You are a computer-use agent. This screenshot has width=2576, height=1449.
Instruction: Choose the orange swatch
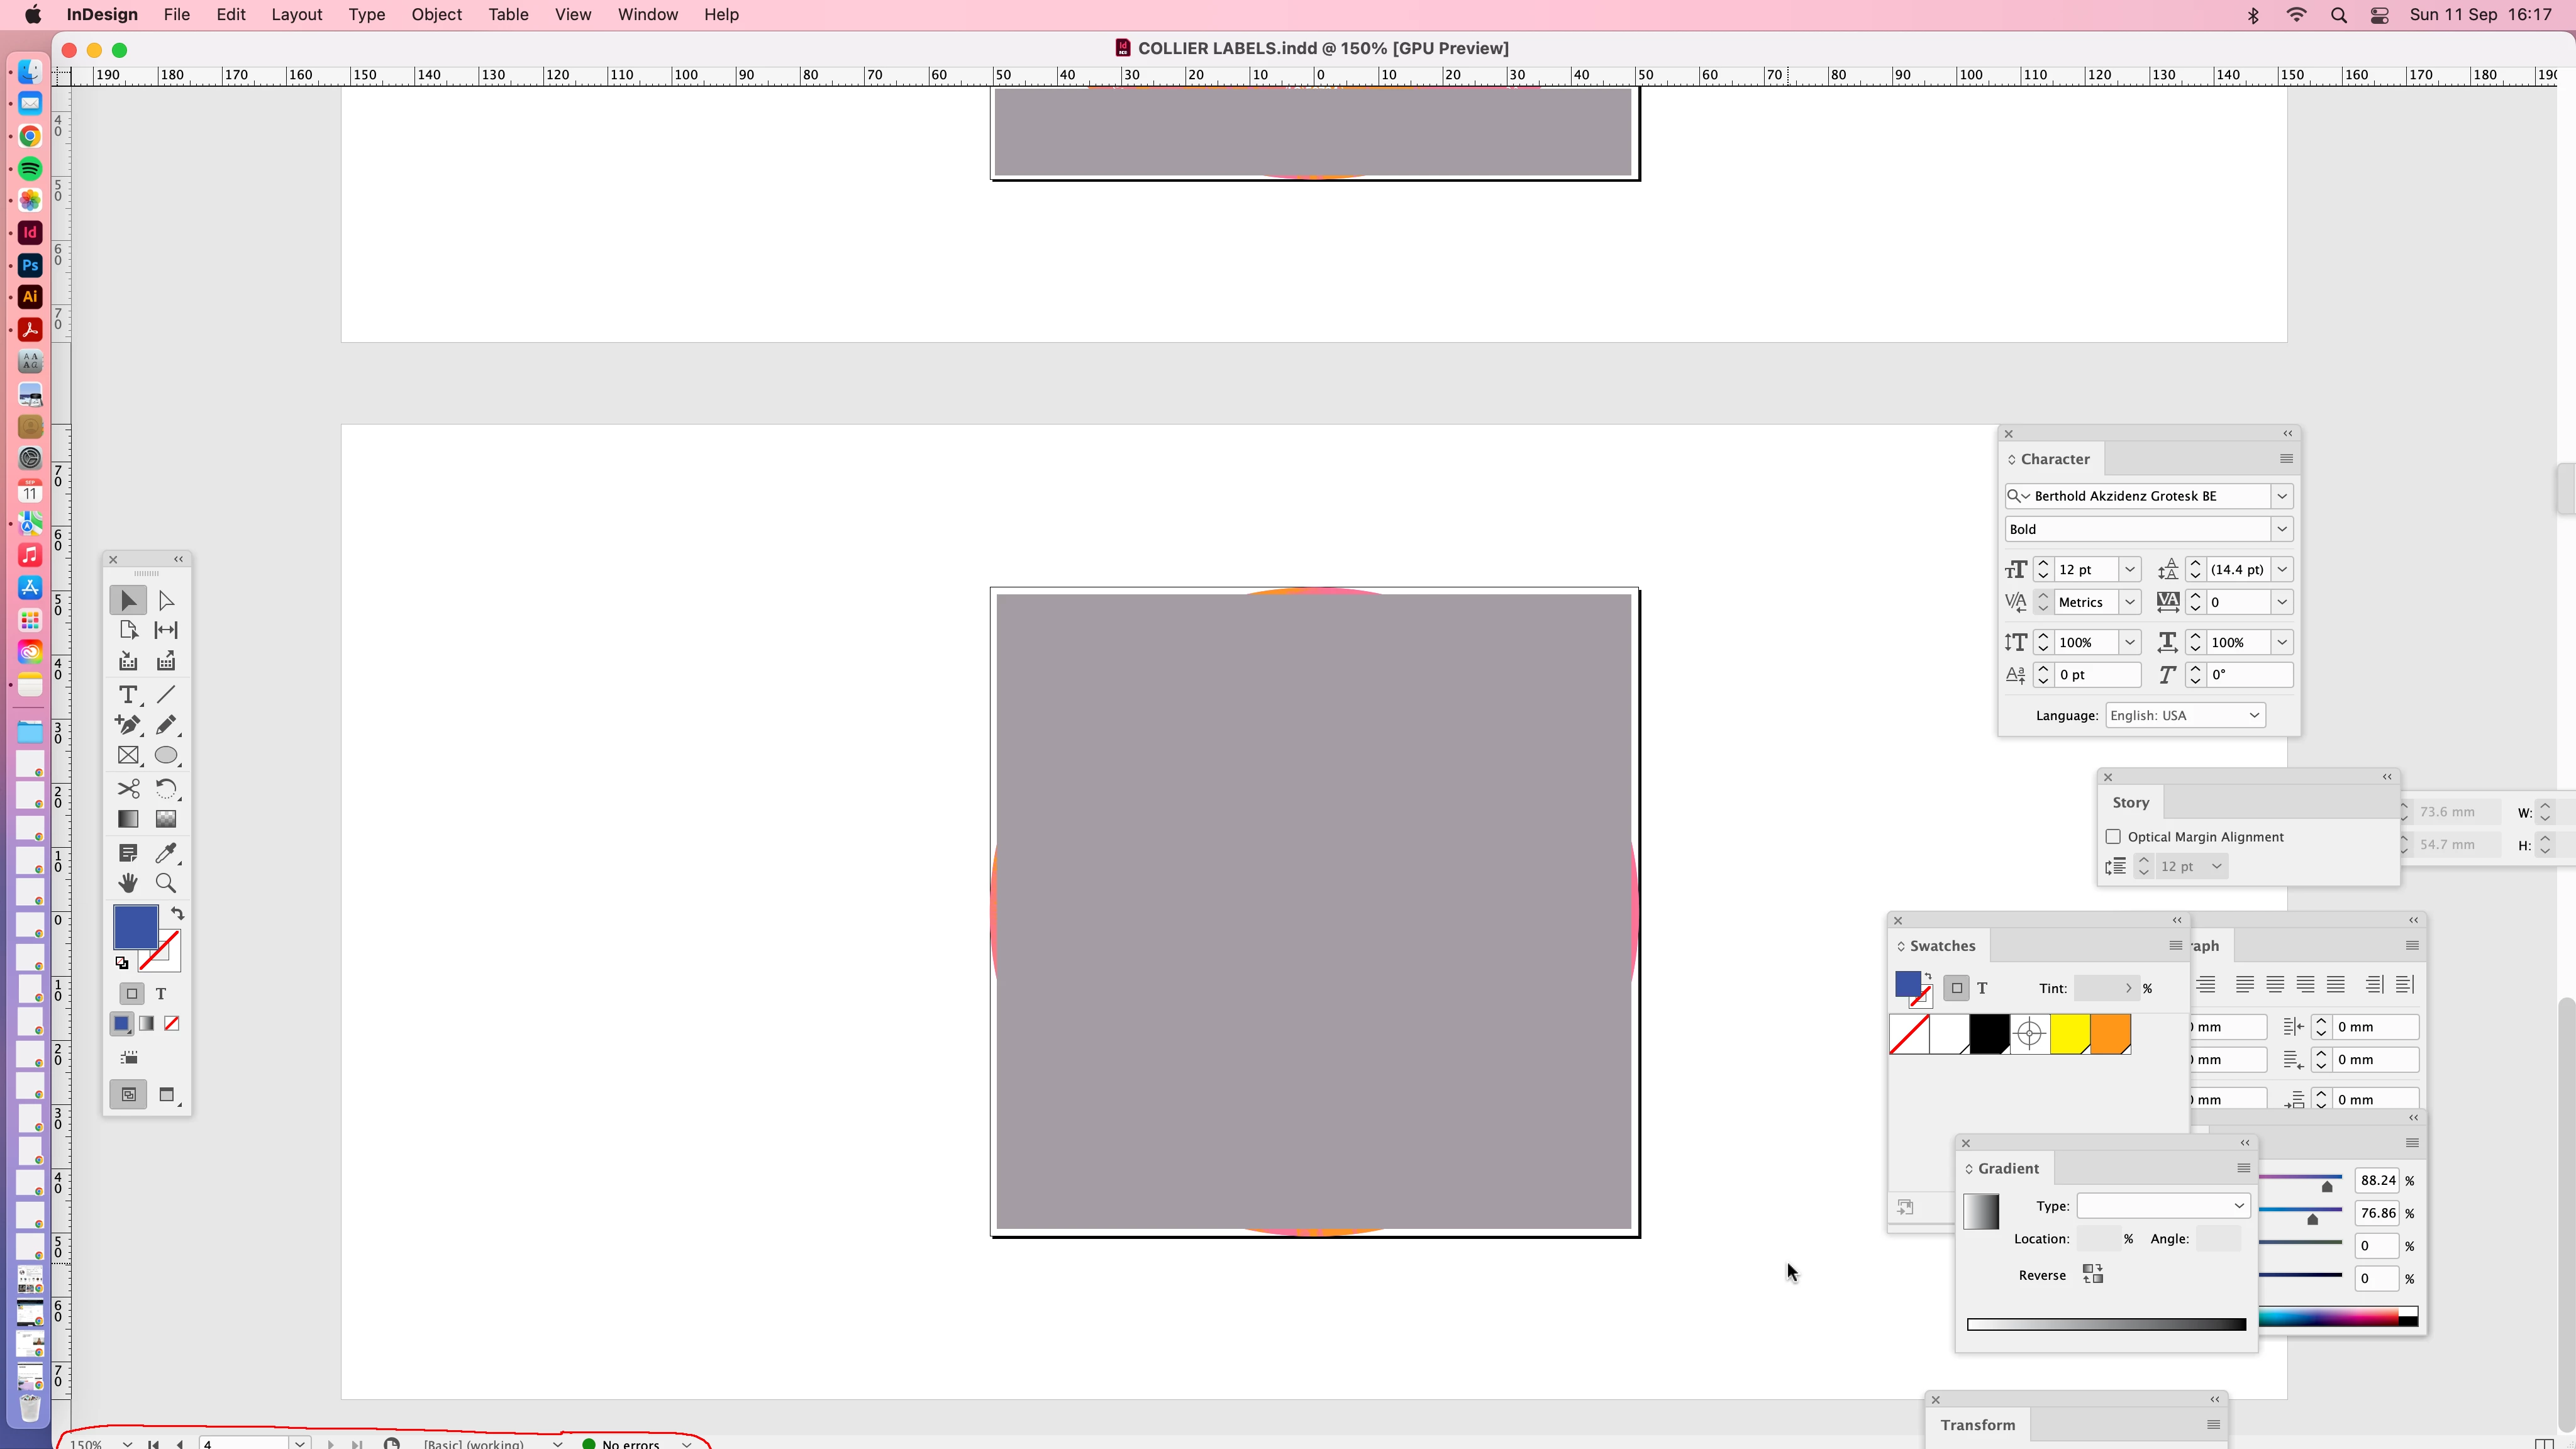point(2110,1034)
